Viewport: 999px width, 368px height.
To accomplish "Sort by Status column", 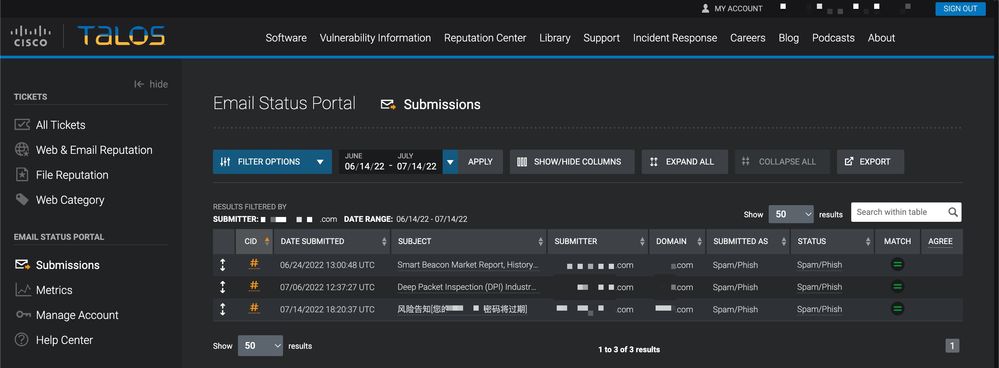I will pos(833,241).
